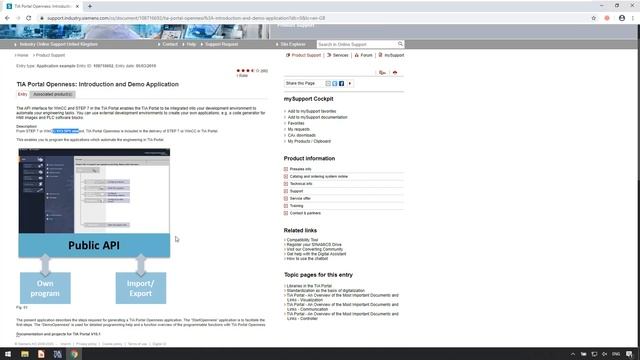The height and width of the screenshot is (360, 640).
Task: Switch to Chrome on taskbar
Action: pos(74,354)
